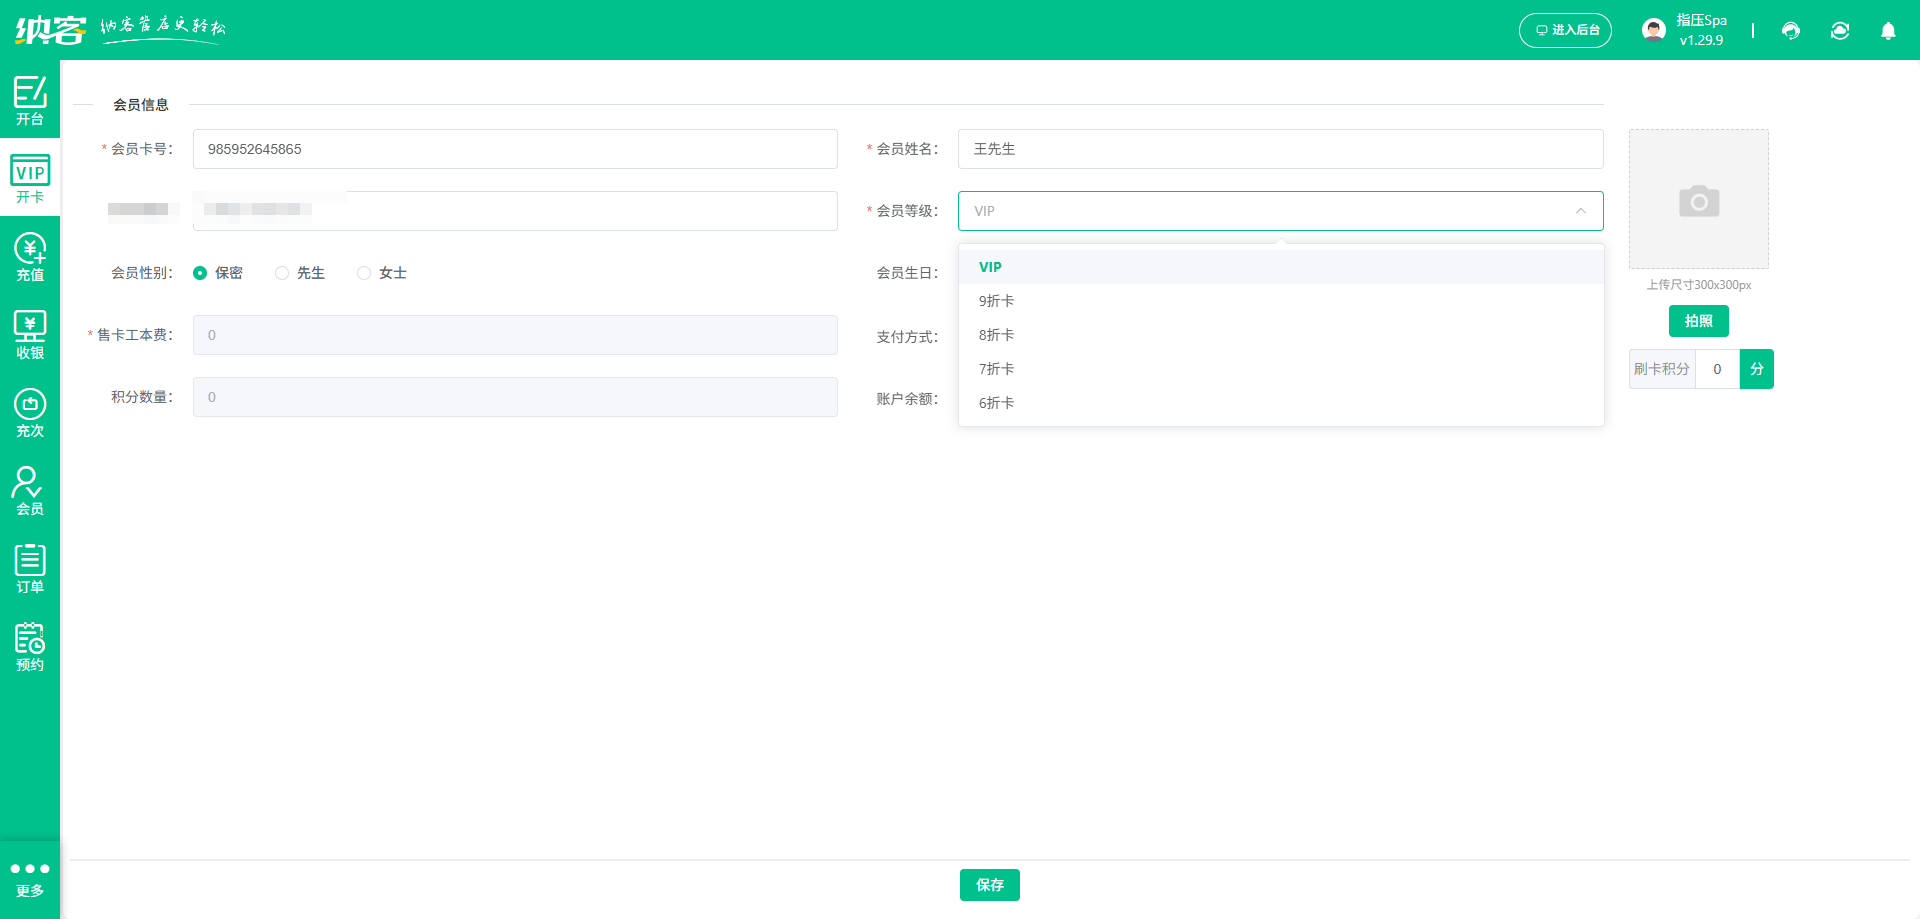The height and width of the screenshot is (919, 1920).
Task: Click the notification bell icon
Action: [1888, 31]
